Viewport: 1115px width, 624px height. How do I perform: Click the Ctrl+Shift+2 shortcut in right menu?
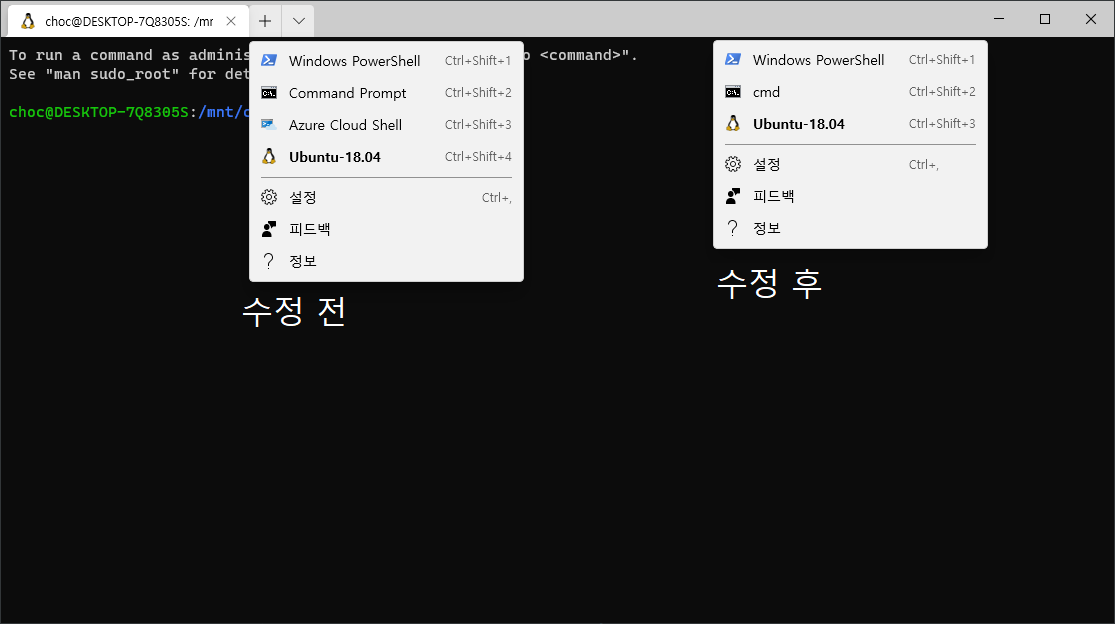[x=942, y=92]
